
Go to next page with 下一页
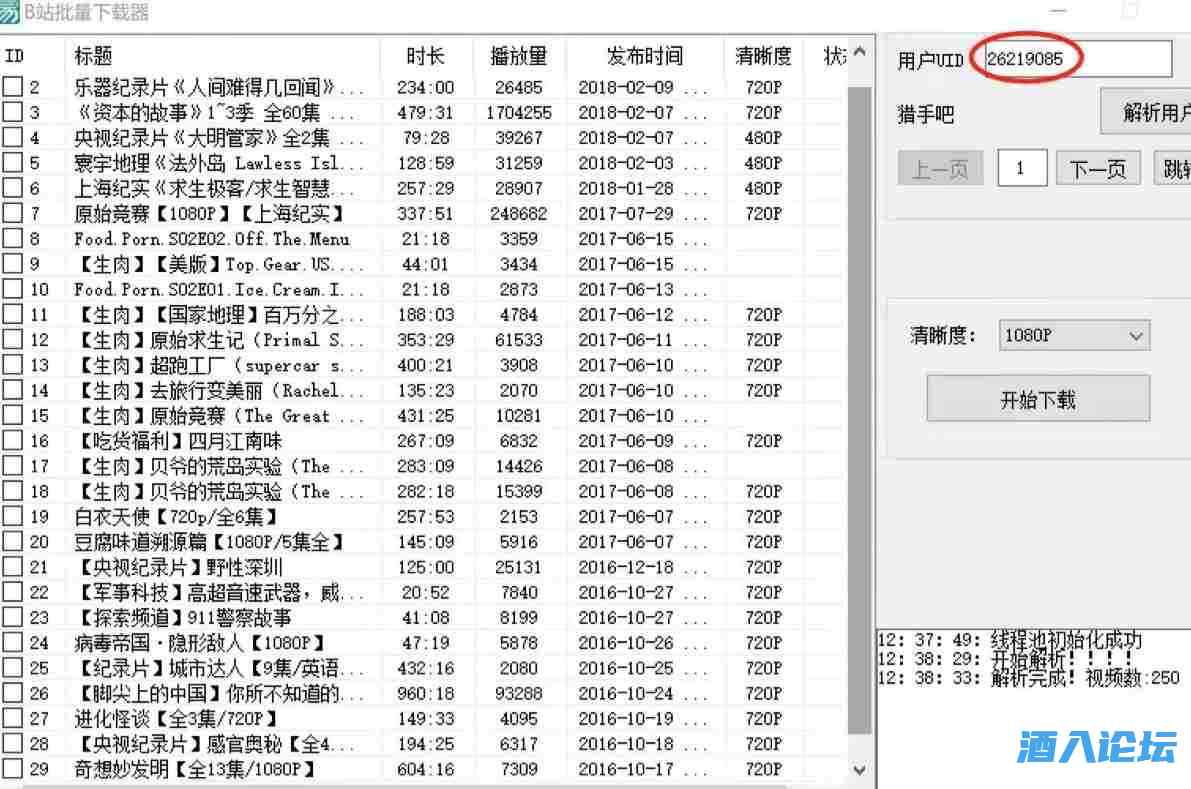[x=1097, y=169]
